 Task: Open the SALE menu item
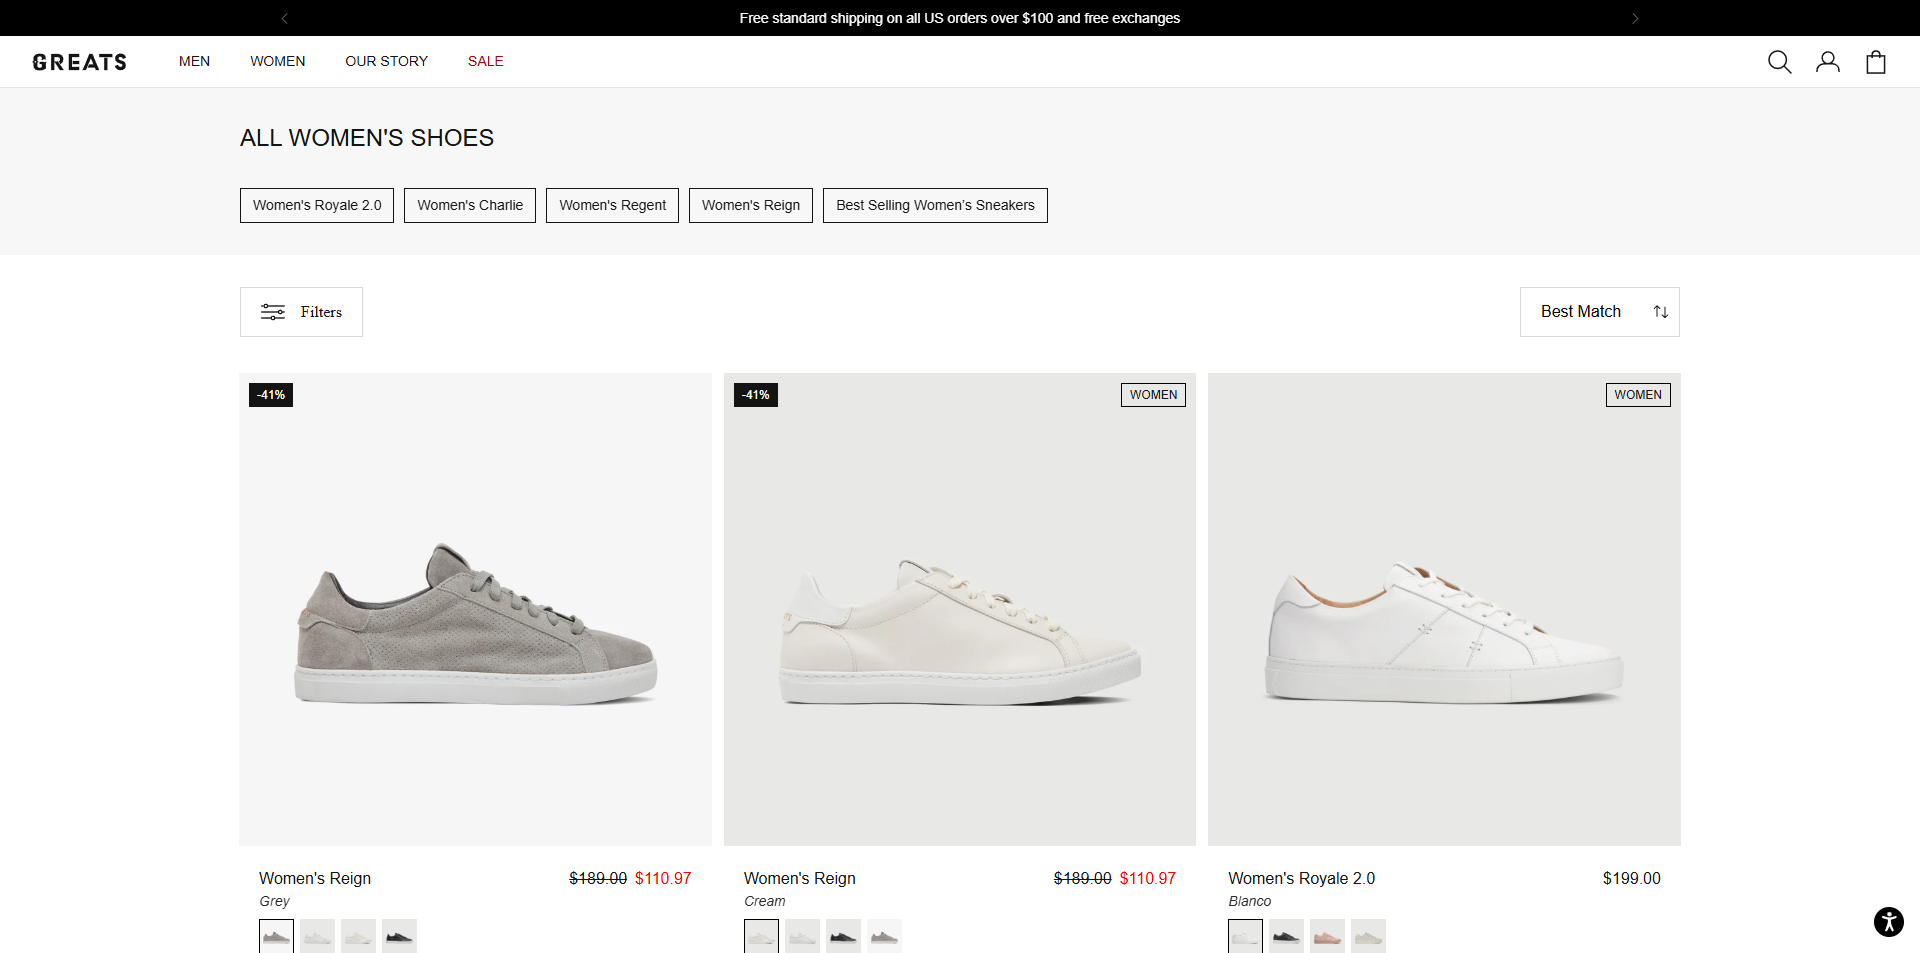pyautogui.click(x=486, y=61)
